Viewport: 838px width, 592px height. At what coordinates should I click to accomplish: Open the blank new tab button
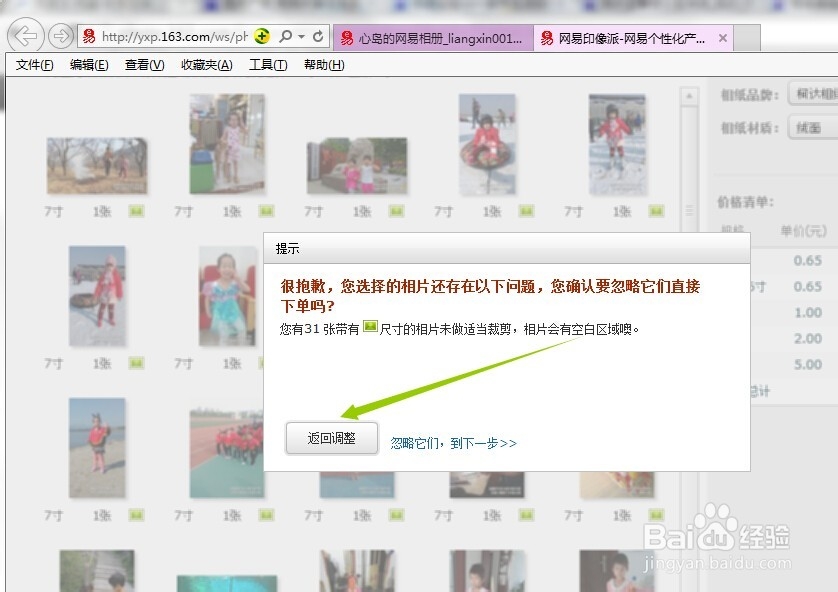pos(747,38)
